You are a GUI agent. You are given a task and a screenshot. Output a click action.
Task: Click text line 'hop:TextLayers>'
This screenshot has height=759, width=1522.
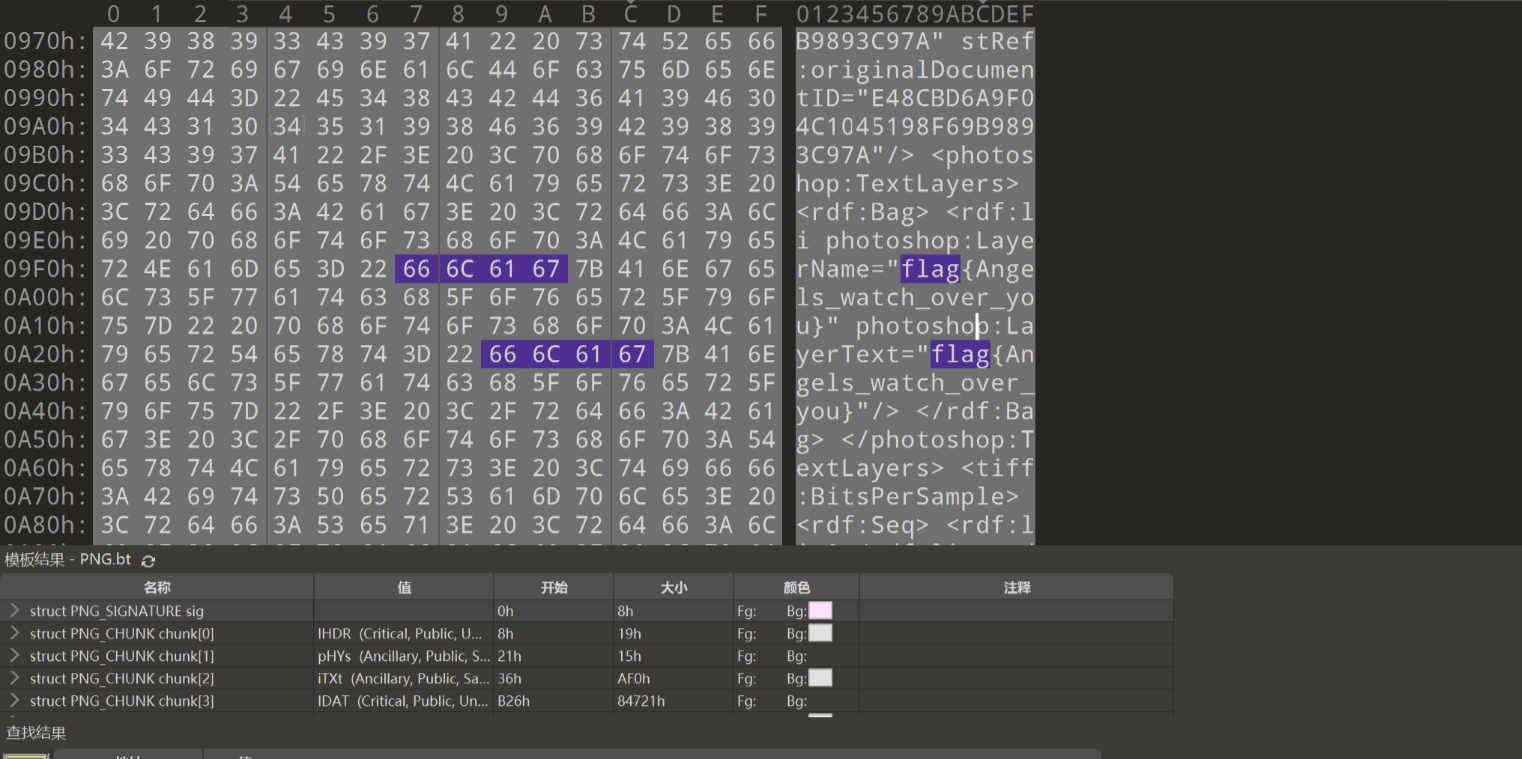tap(907, 184)
